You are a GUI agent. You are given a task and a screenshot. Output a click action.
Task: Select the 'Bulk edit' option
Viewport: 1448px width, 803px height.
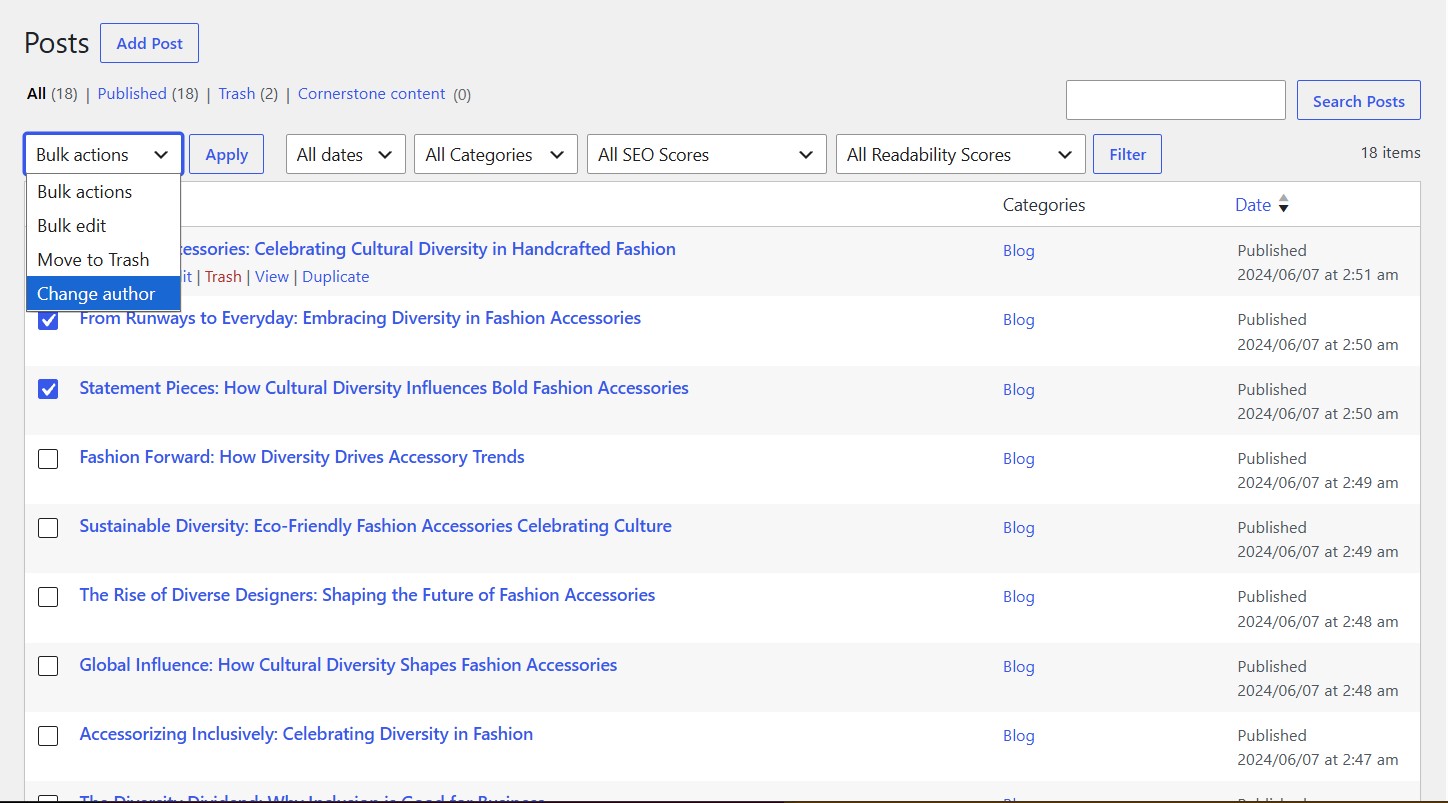click(x=103, y=226)
